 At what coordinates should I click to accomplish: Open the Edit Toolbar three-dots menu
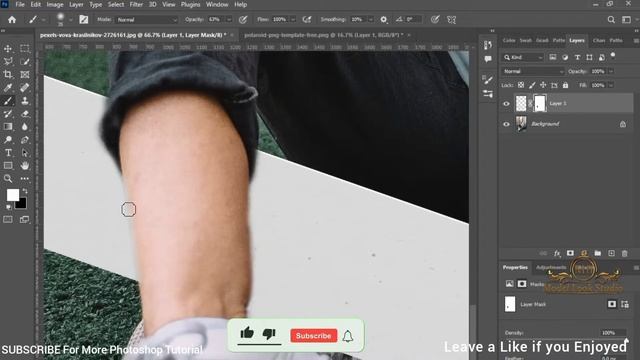[x=25, y=178]
